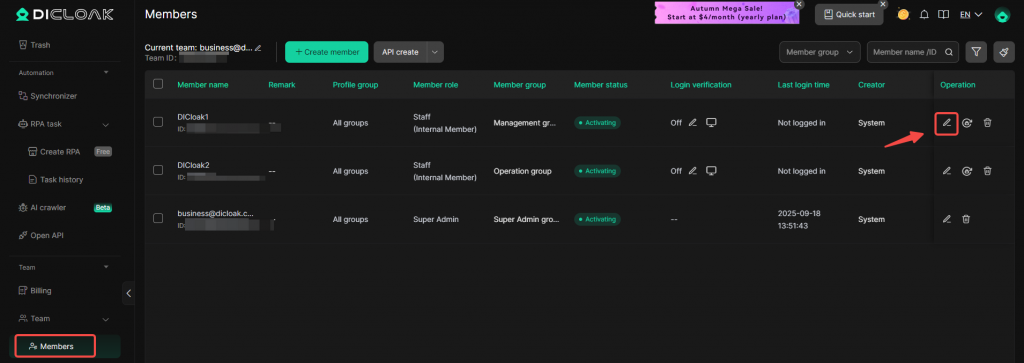This screenshot has height=363, width=1024.
Task: Click the Management group cell
Action: pos(526,123)
